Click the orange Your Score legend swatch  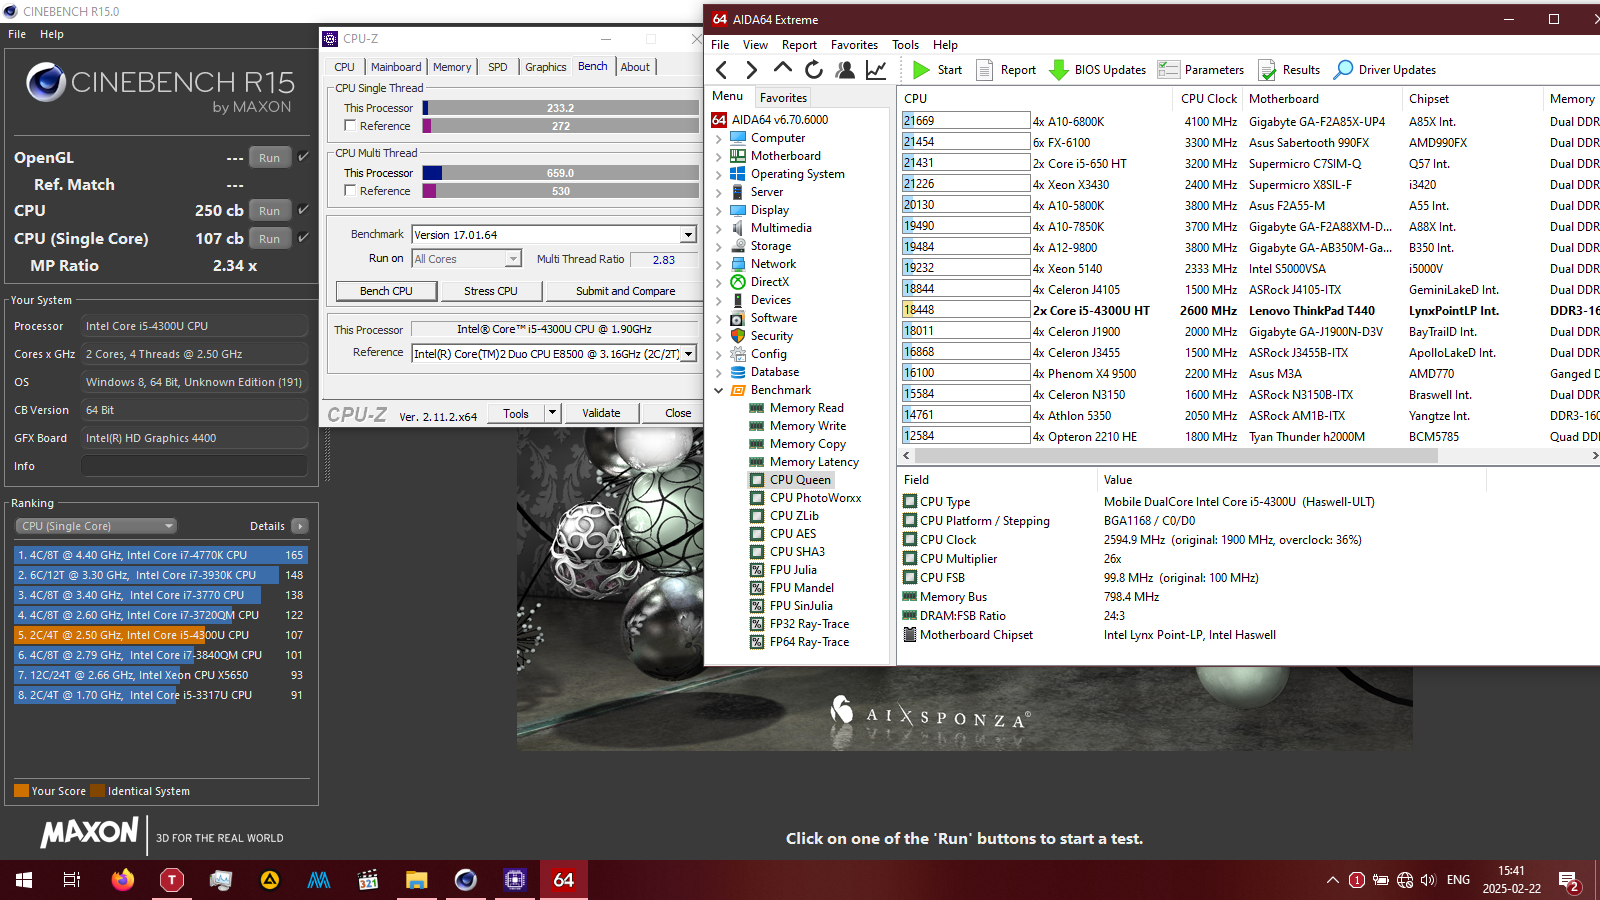point(21,791)
